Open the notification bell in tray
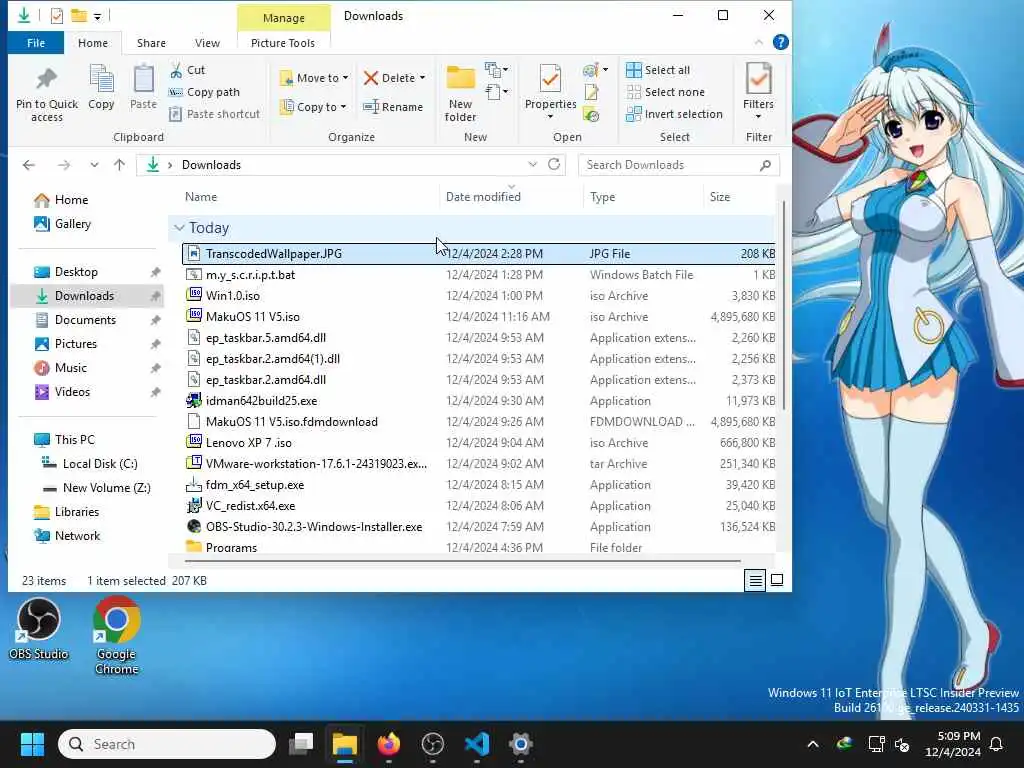The width and height of the screenshot is (1024, 768). coord(997,744)
